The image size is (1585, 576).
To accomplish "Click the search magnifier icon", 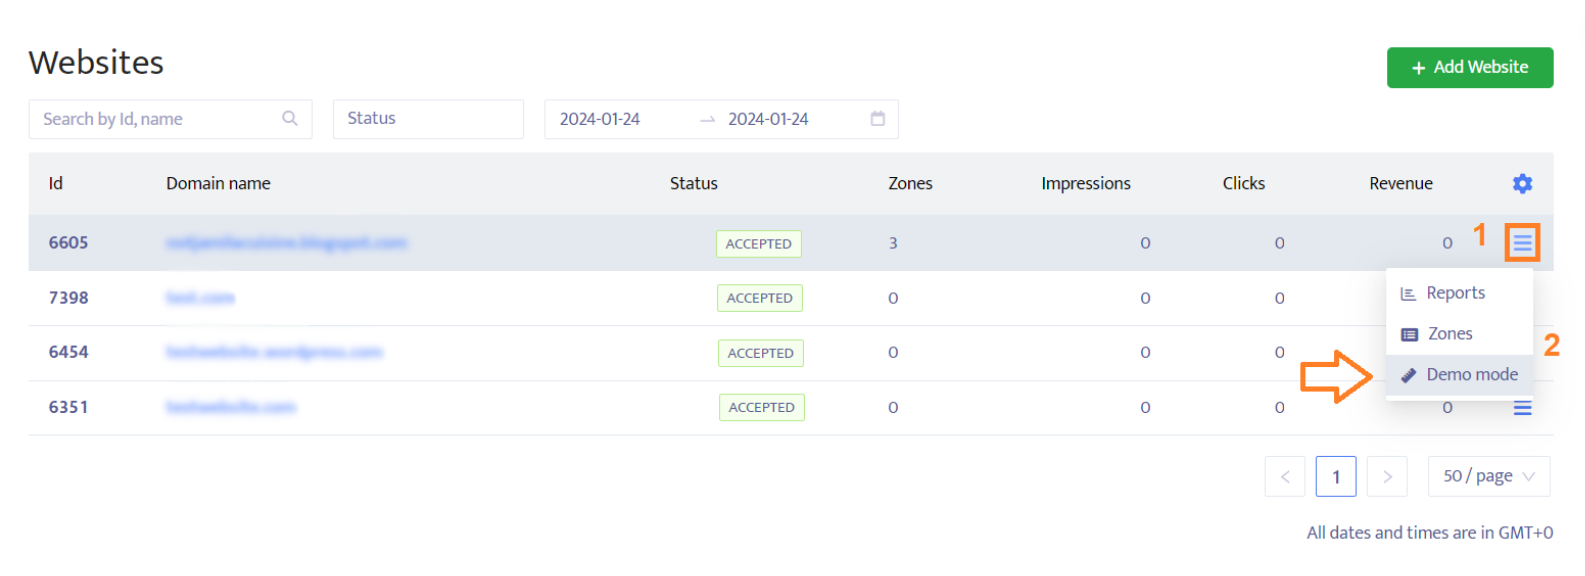I will 290,119.
